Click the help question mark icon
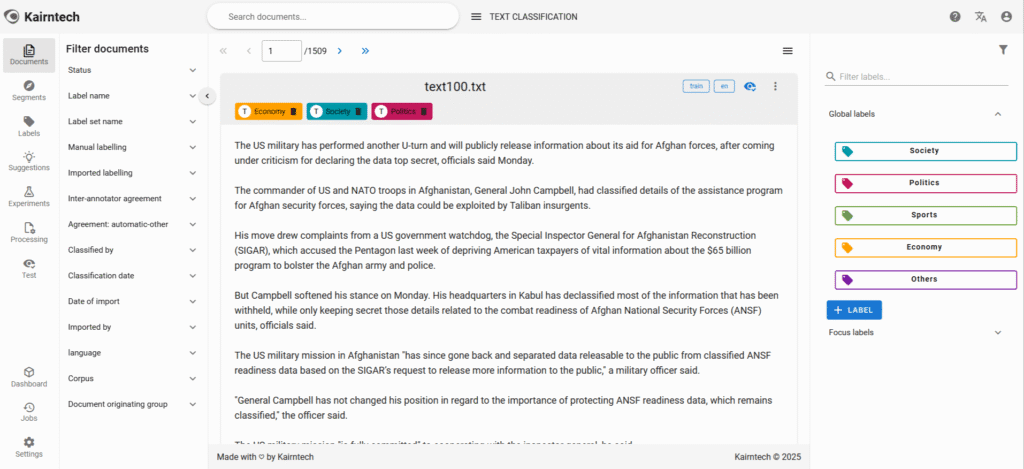 click(955, 17)
